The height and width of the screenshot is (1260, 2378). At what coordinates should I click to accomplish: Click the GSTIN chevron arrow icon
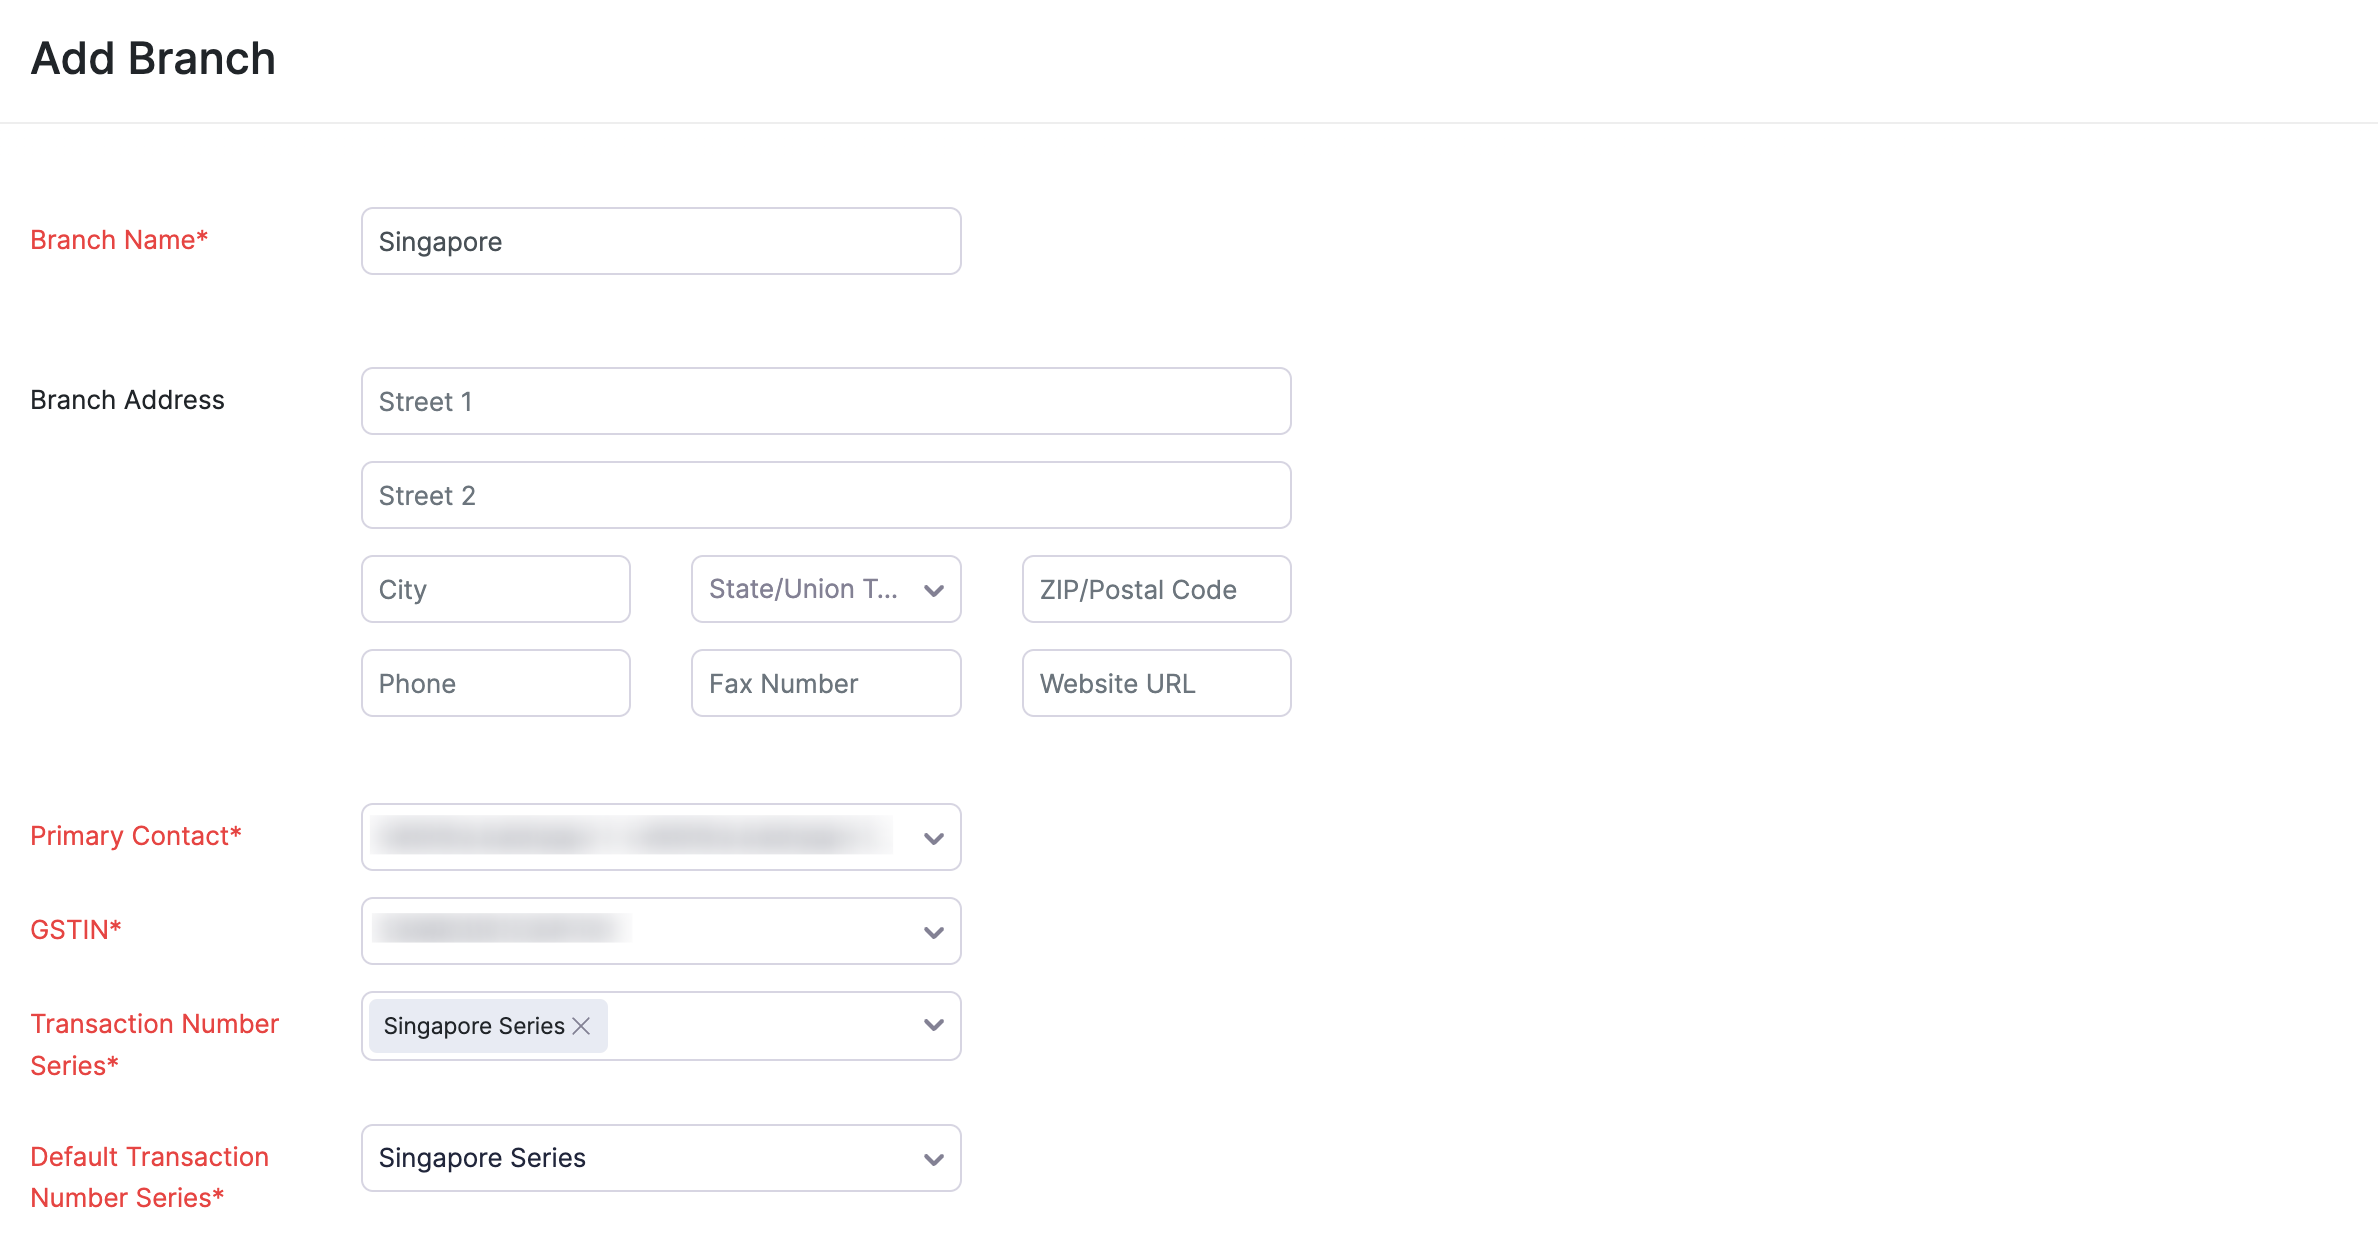[x=934, y=932]
